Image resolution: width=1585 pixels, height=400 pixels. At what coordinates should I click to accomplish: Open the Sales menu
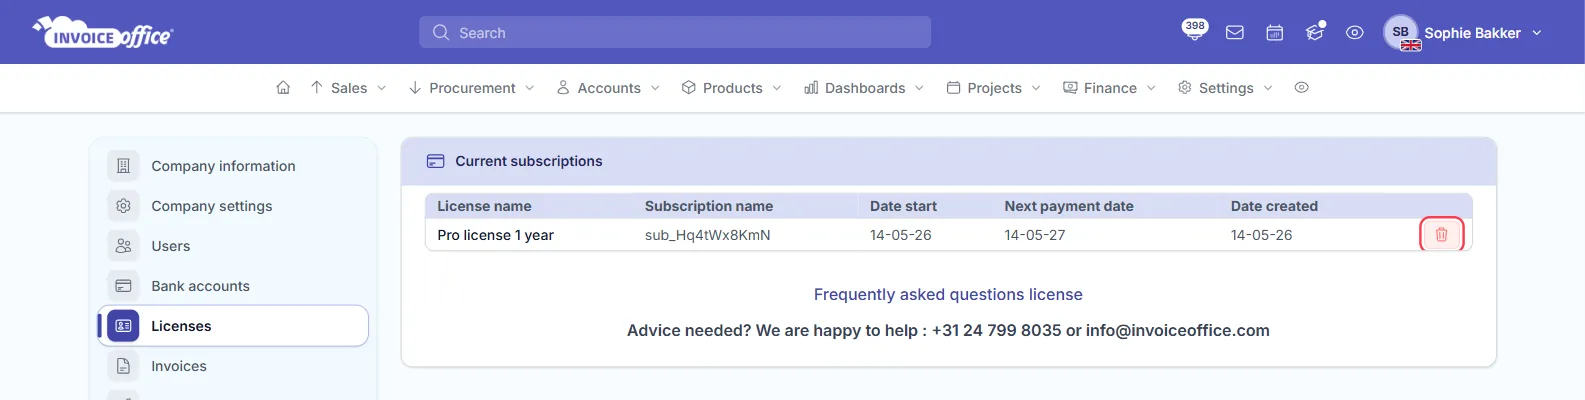(348, 88)
